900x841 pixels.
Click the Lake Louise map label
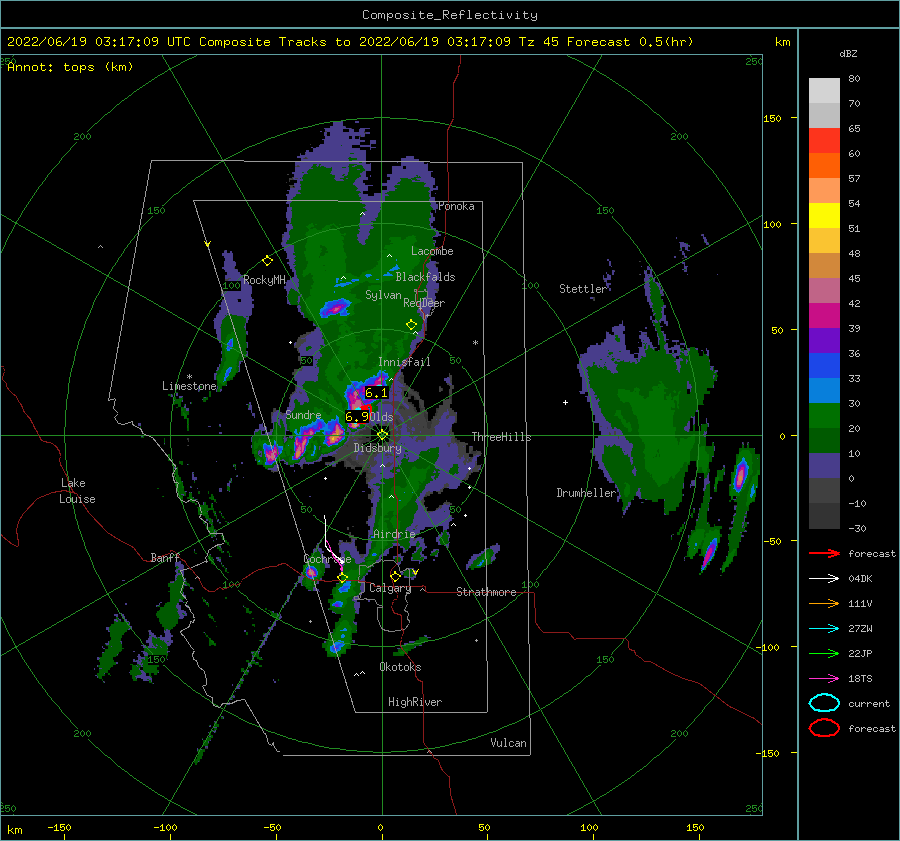click(x=77, y=491)
